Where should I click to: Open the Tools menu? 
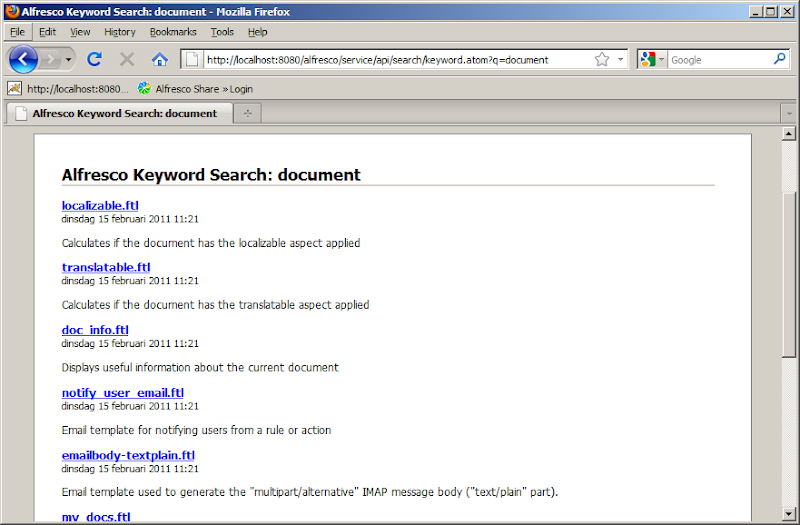(x=222, y=32)
